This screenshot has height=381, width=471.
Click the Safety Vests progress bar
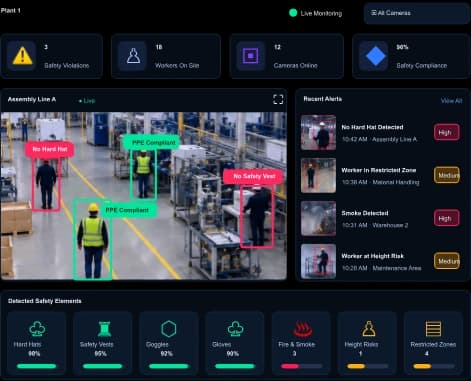point(103,366)
